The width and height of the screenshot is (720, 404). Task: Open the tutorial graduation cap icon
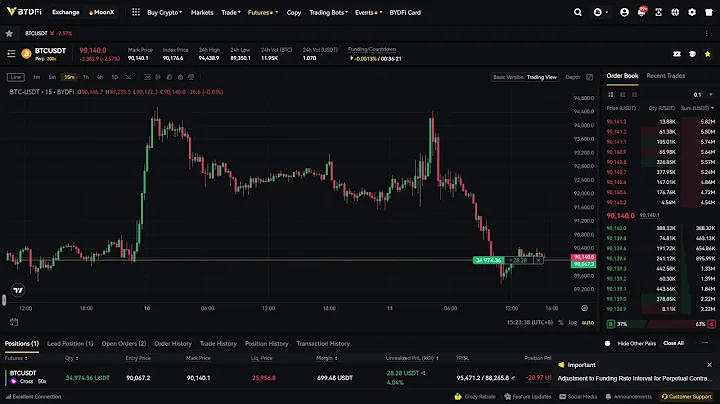coord(692,54)
